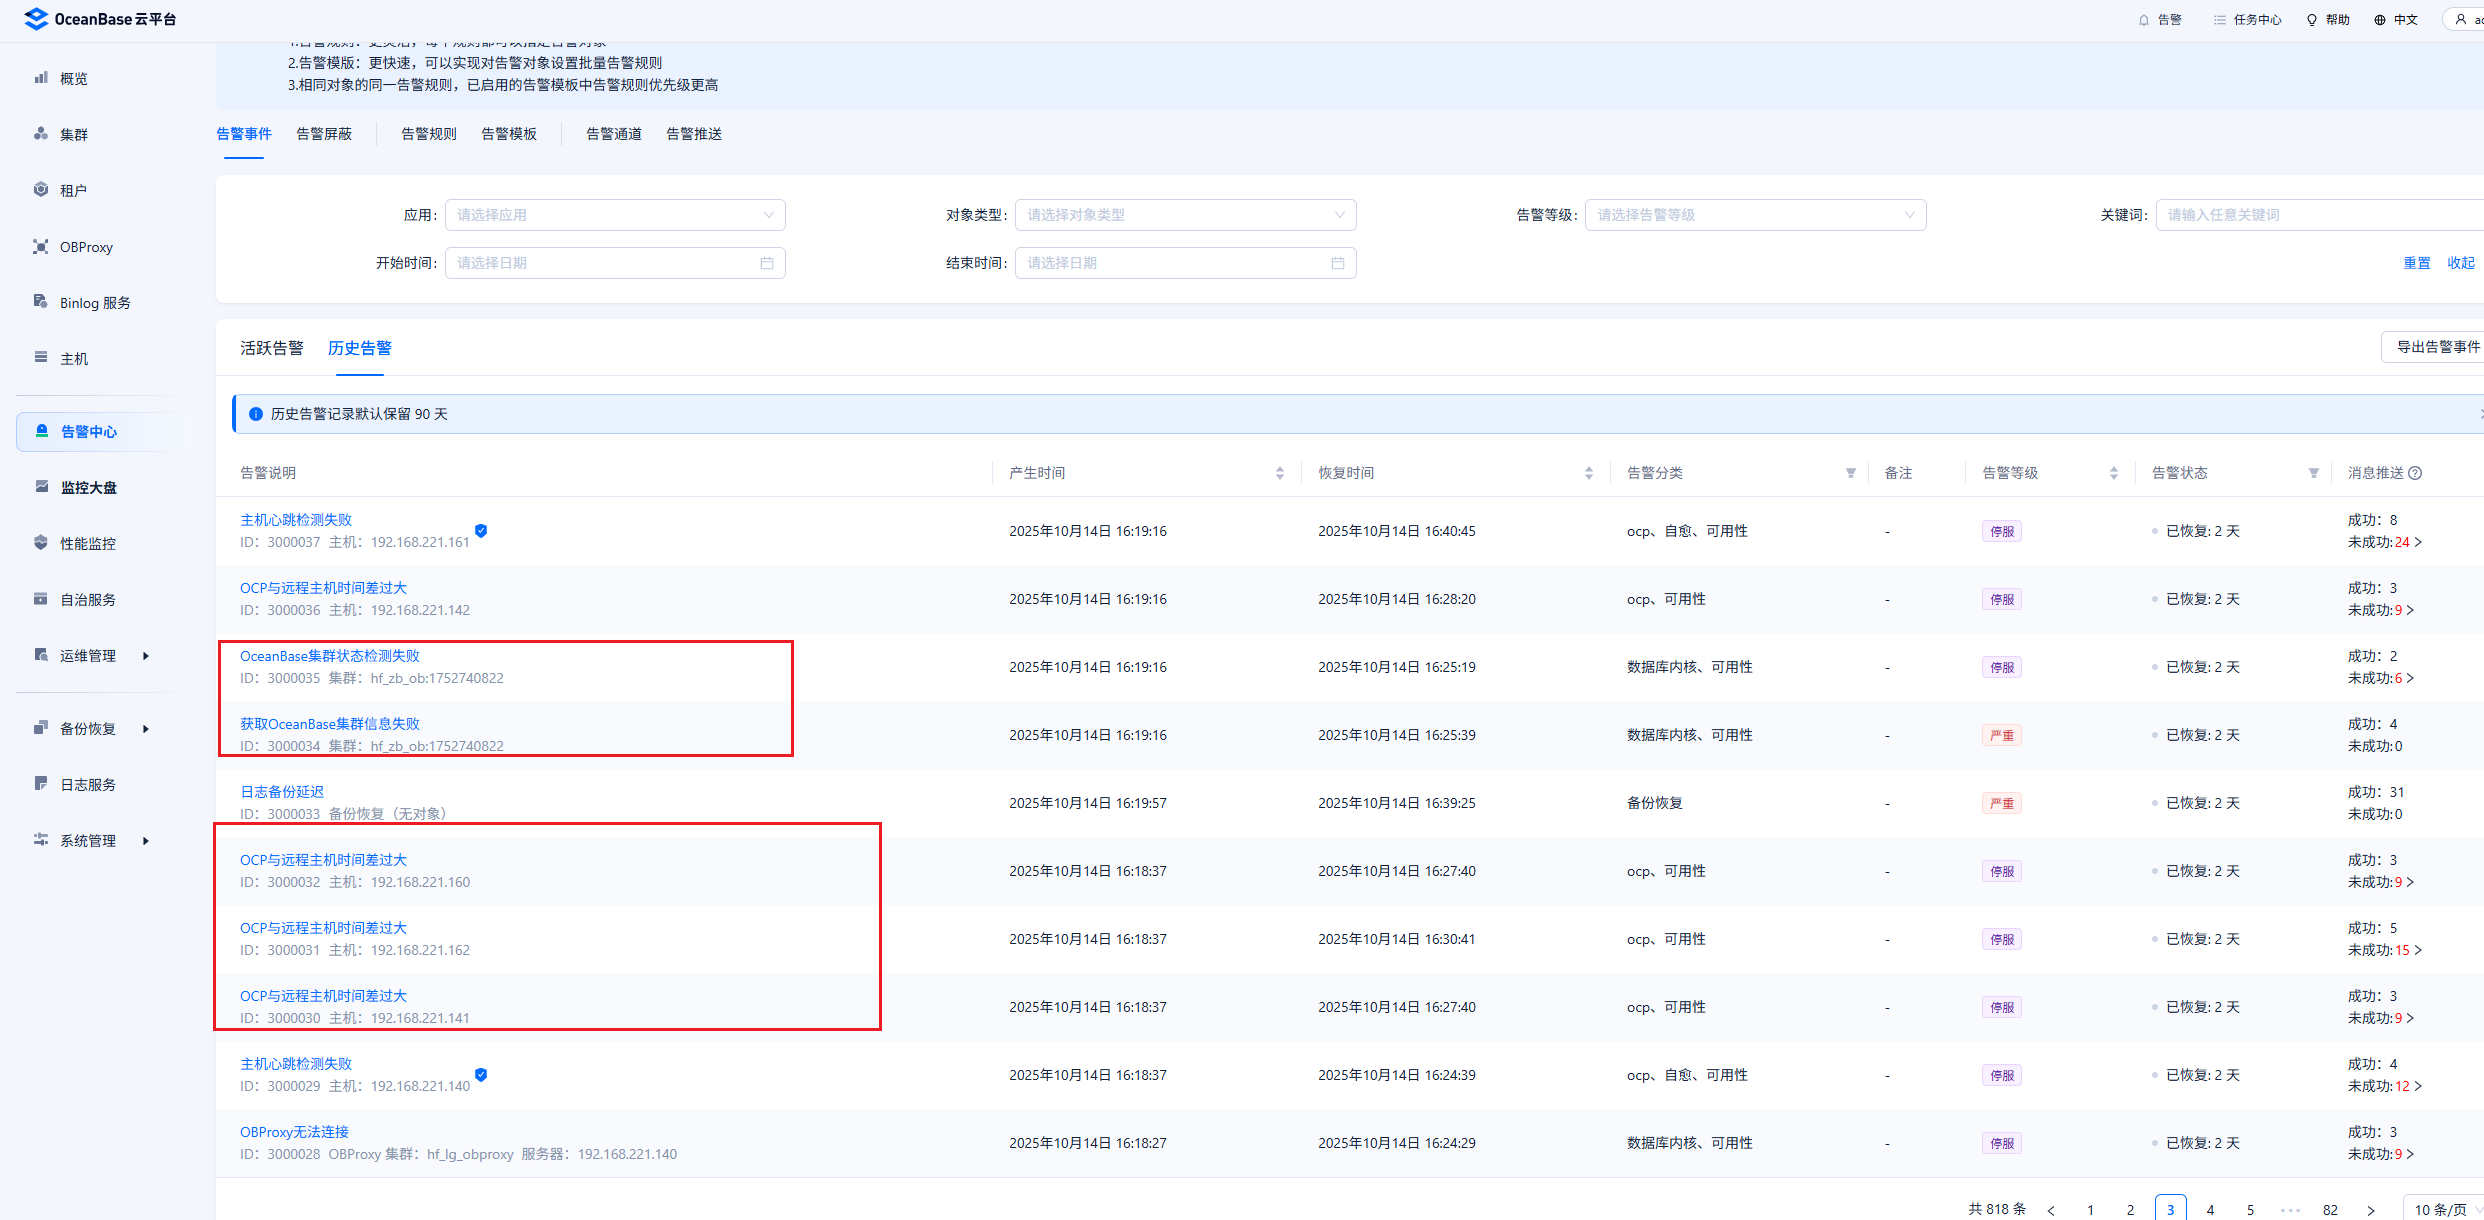Screen dimensions: 2484x1220
Task: Open the 告警等级 filter dropdown
Action: [1755, 215]
